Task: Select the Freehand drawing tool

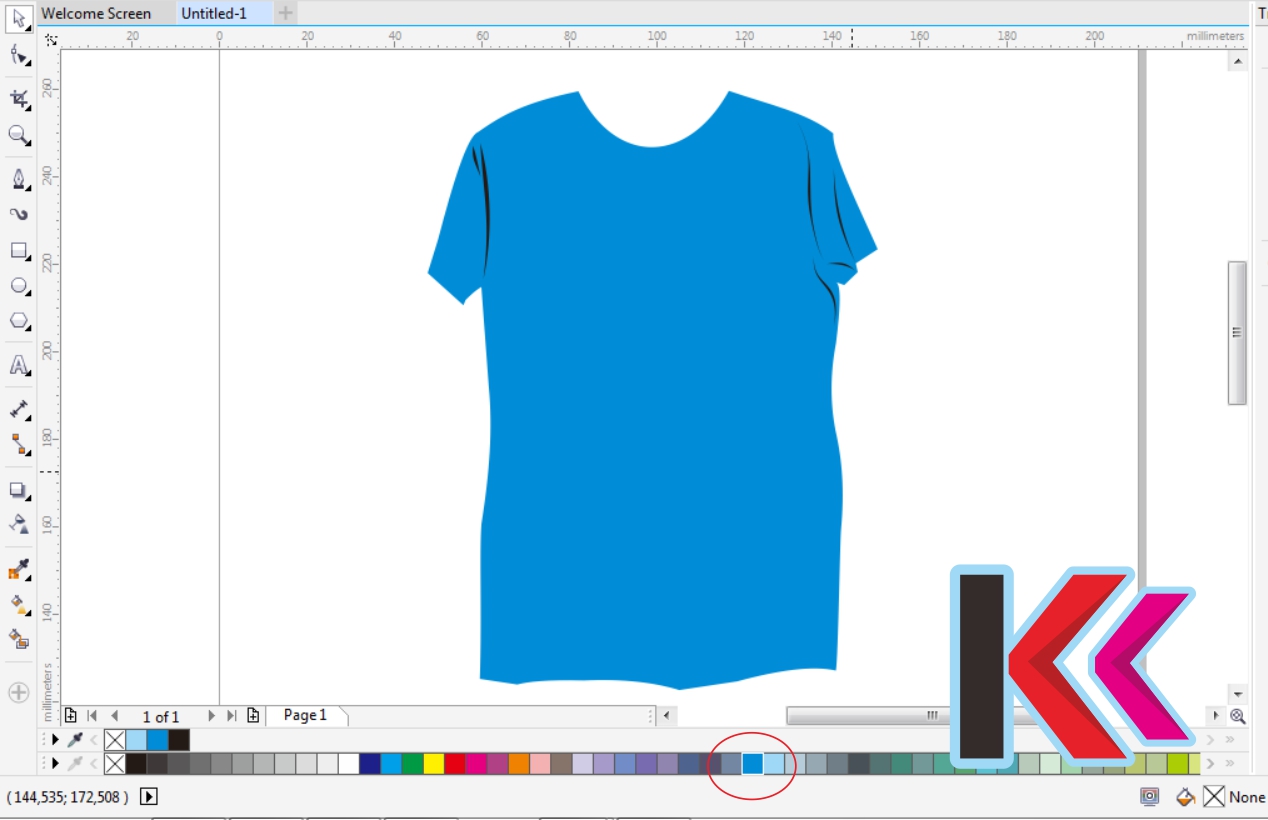Action: click(x=17, y=177)
